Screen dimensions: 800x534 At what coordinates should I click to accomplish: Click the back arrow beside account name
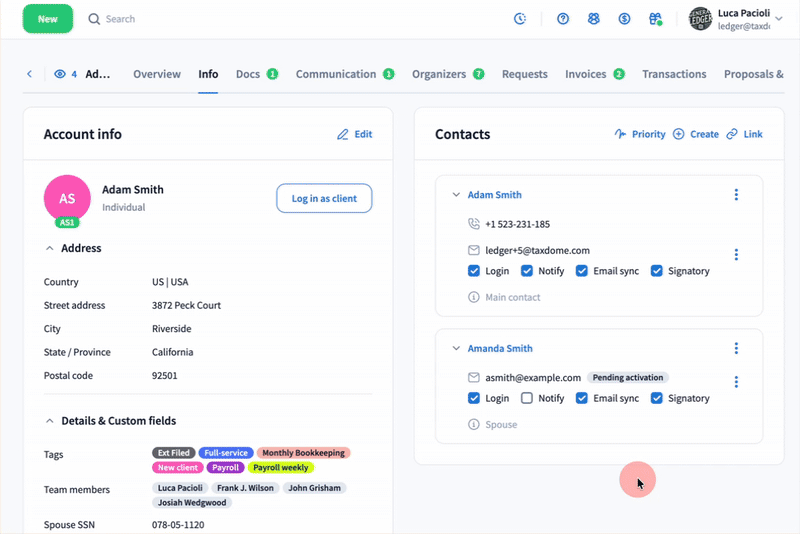(x=29, y=74)
